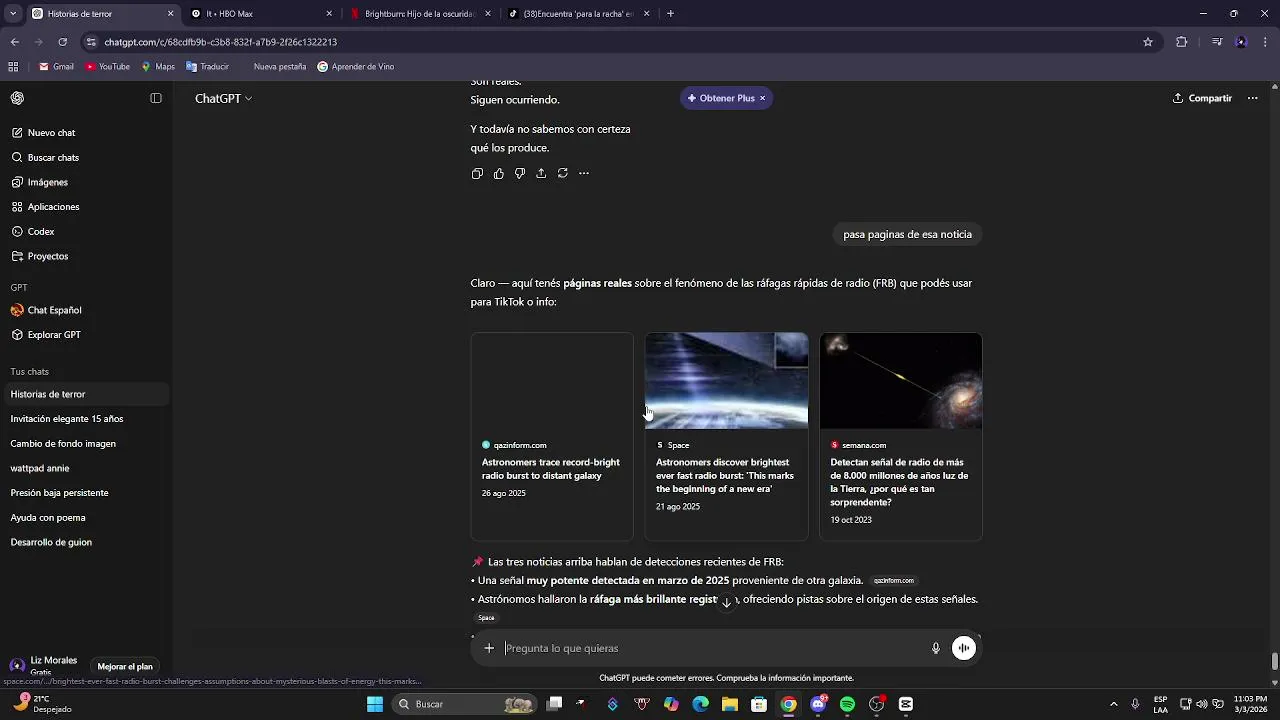The image size is (1280, 720).
Task: Expand the ChatGPT model dropdown
Action: coord(223,98)
